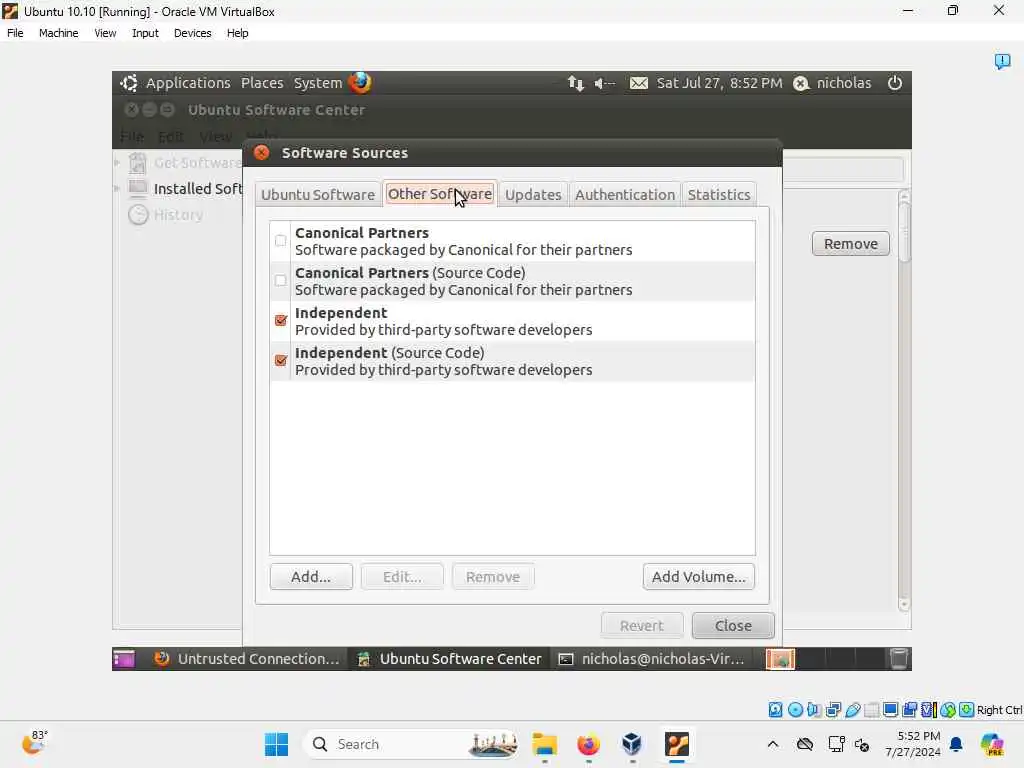Click the VirtualBox recording indicator
1024x768 pixels.
pyautogui.click(x=909, y=710)
